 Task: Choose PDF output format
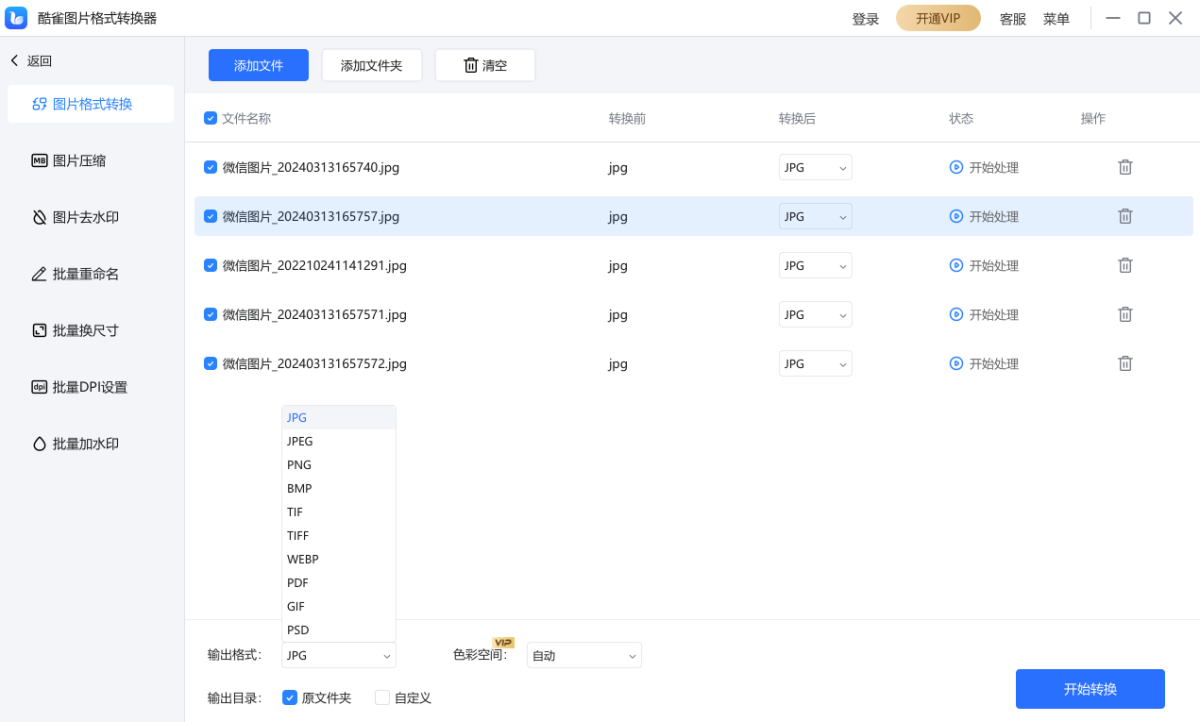pyautogui.click(x=339, y=583)
